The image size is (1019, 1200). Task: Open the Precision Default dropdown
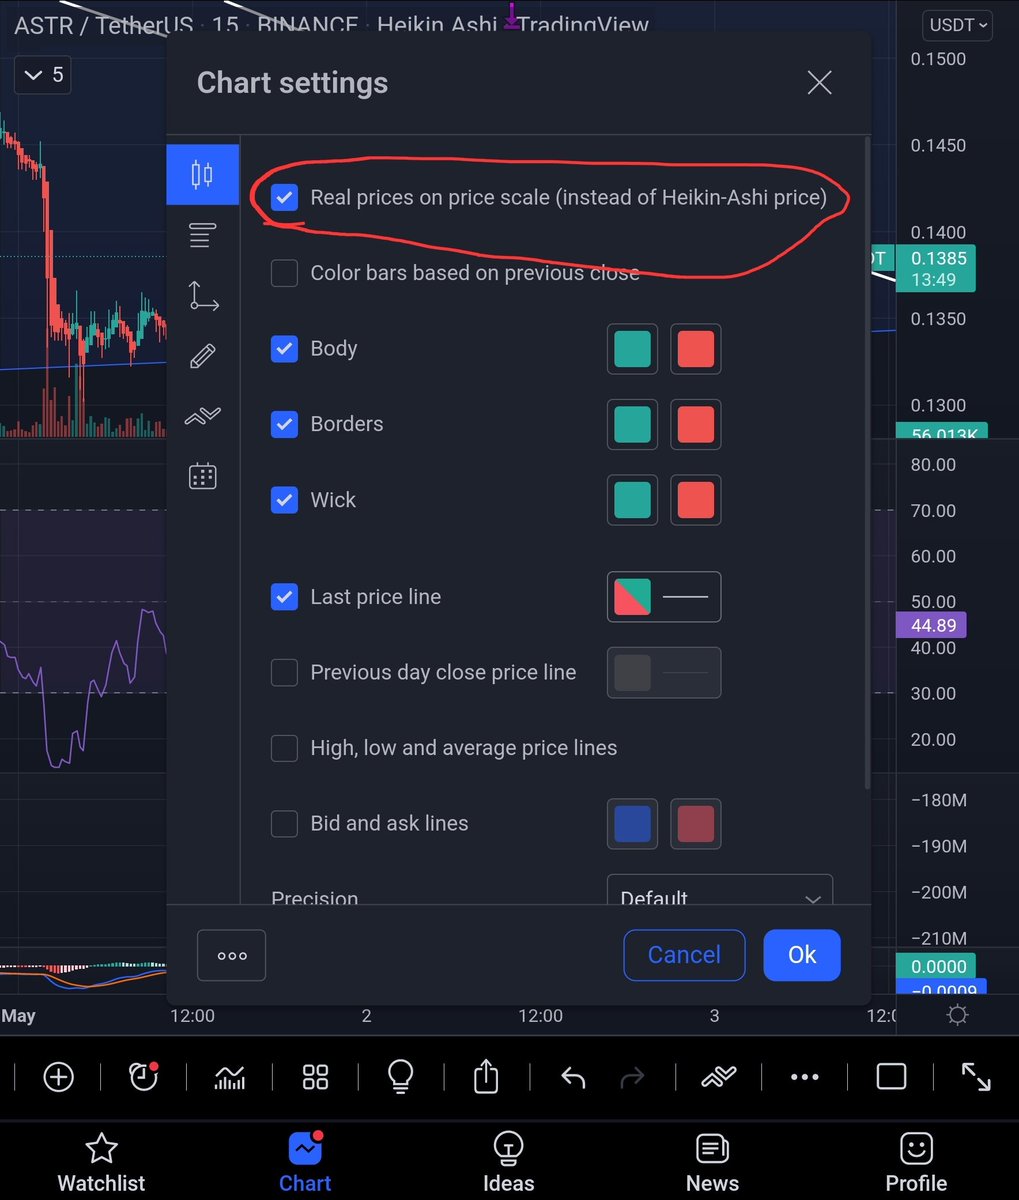pos(720,891)
